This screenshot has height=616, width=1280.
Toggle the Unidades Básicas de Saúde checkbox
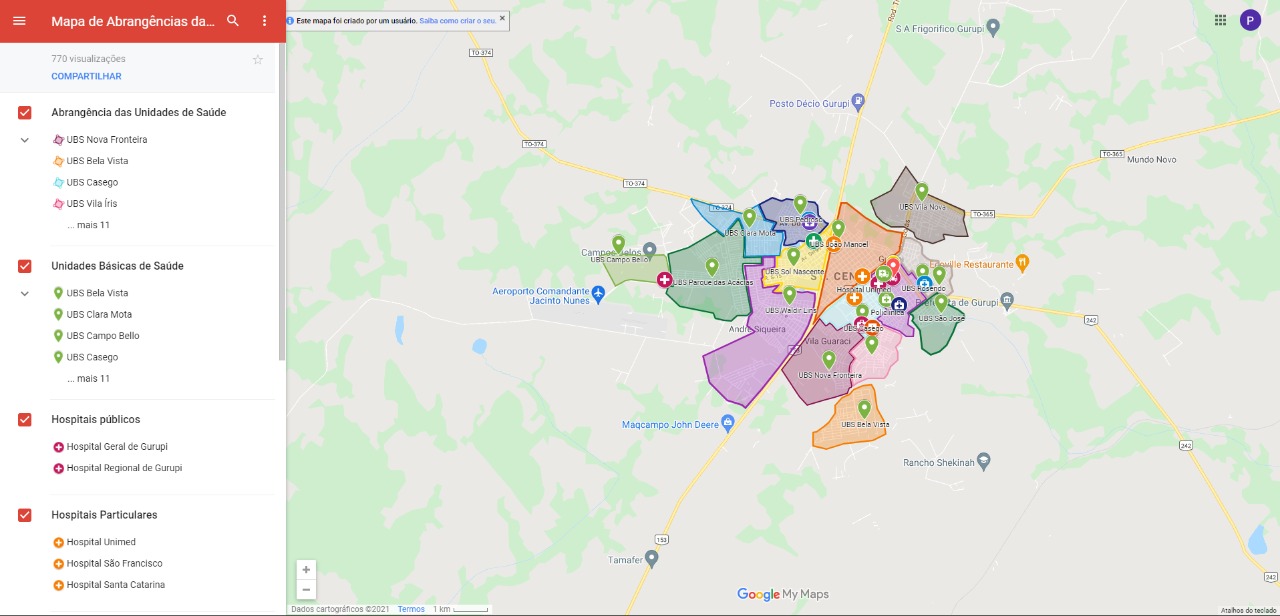click(25, 266)
